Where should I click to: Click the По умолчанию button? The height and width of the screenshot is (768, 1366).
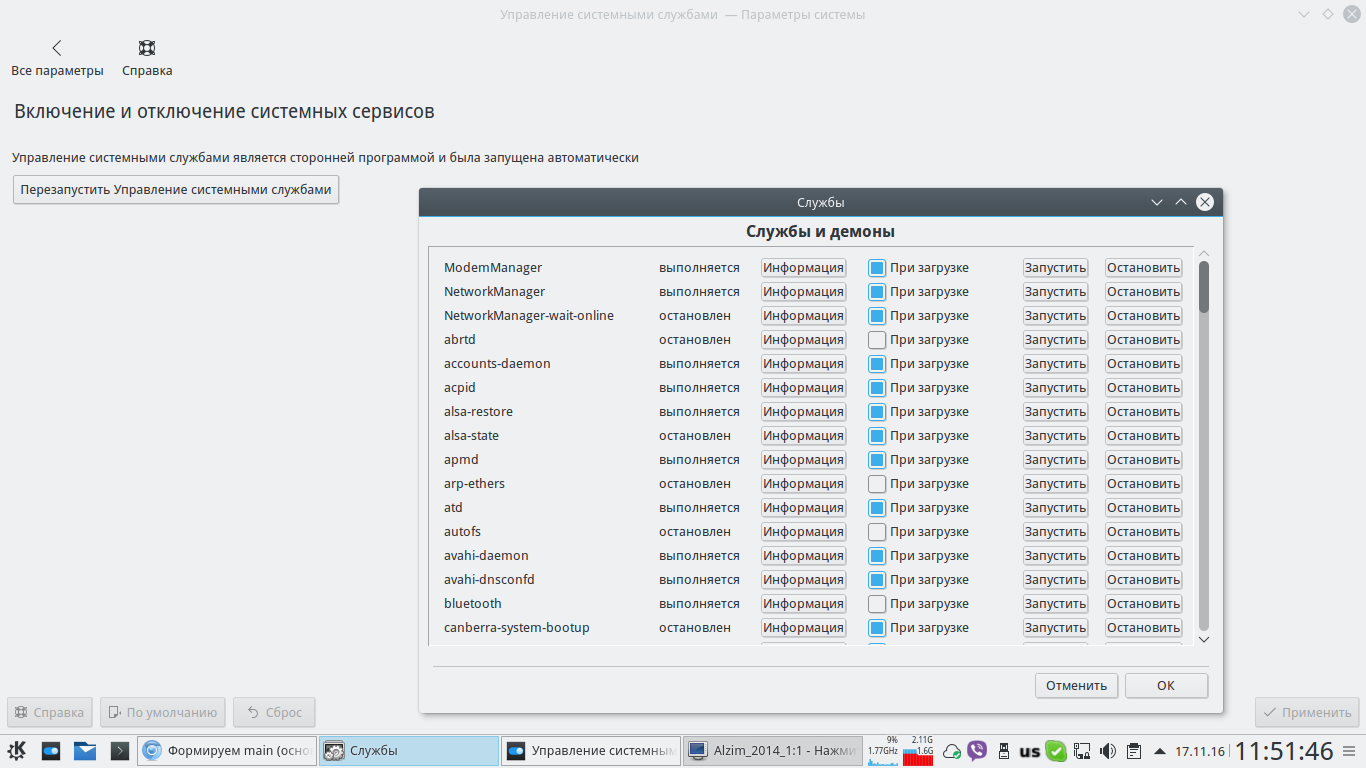coord(162,712)
